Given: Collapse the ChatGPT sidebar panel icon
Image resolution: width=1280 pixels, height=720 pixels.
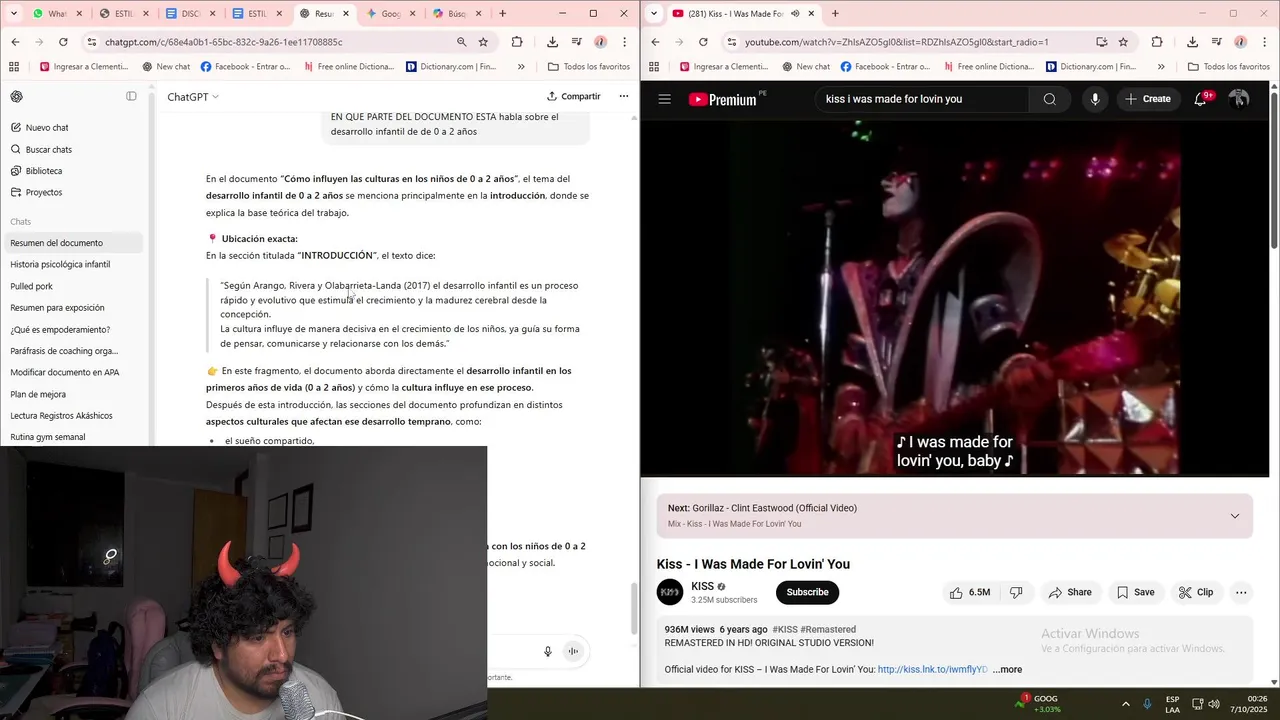Looking at the screenshot, I should pos(131,97).
